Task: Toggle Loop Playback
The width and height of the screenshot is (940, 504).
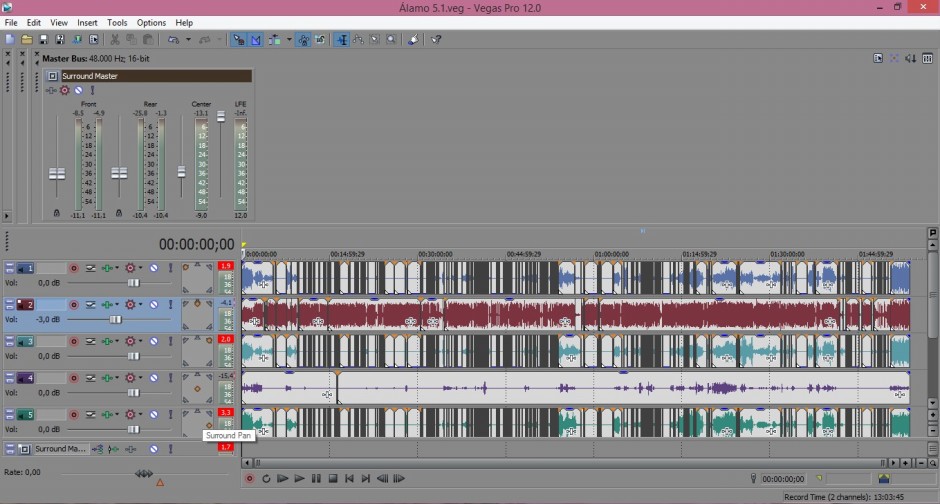Action: (x=266, y=478)
